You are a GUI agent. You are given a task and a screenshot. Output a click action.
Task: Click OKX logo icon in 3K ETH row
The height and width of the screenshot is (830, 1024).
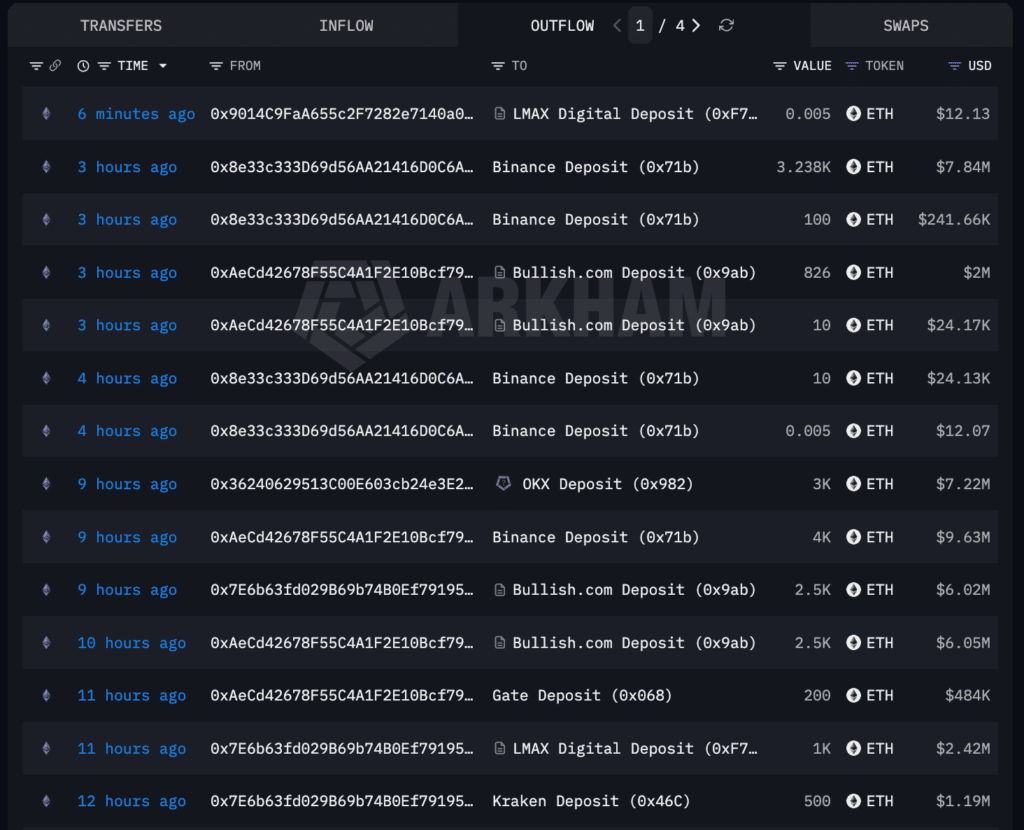503,483
